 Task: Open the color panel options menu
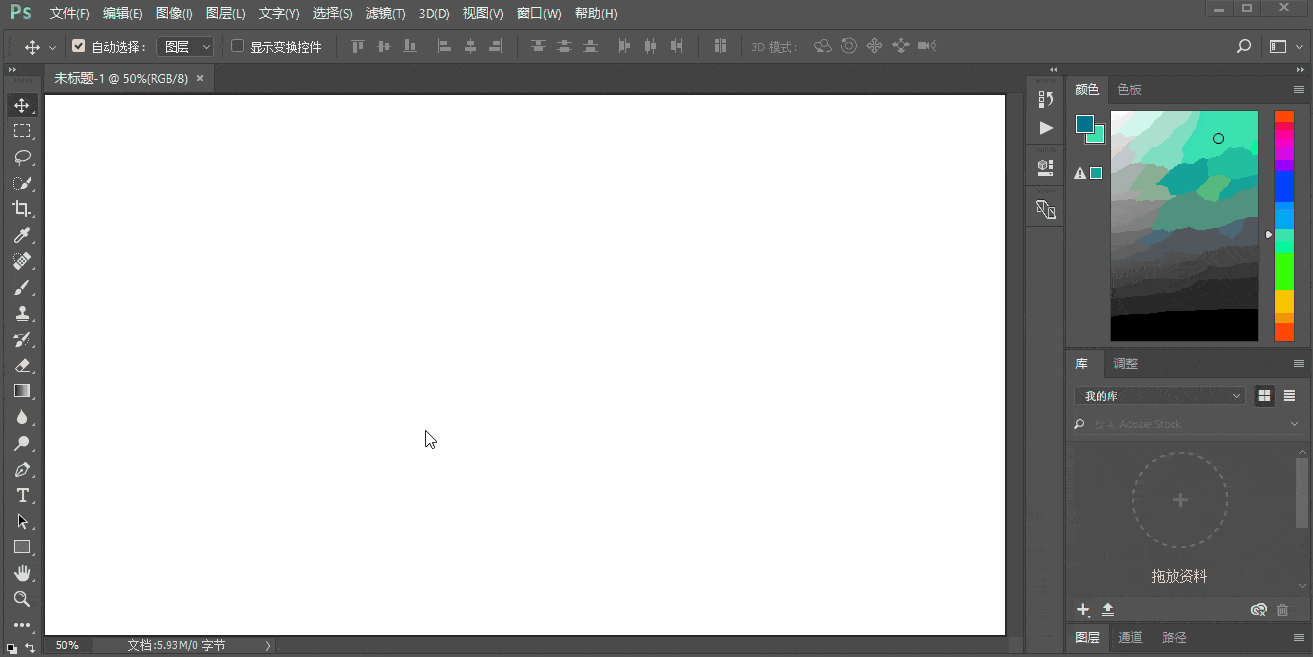[x=1299, y=89]
